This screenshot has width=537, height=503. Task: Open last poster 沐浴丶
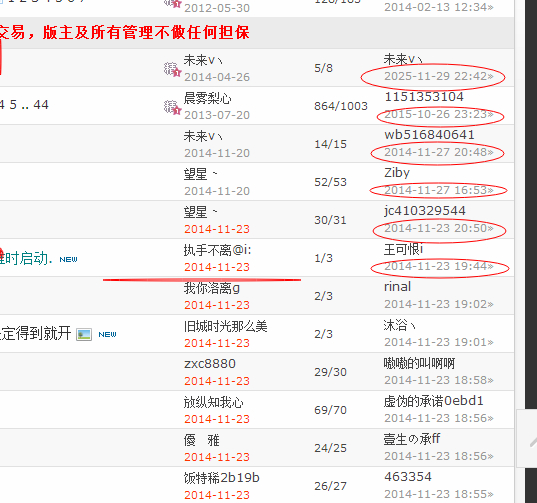[399, 325]
